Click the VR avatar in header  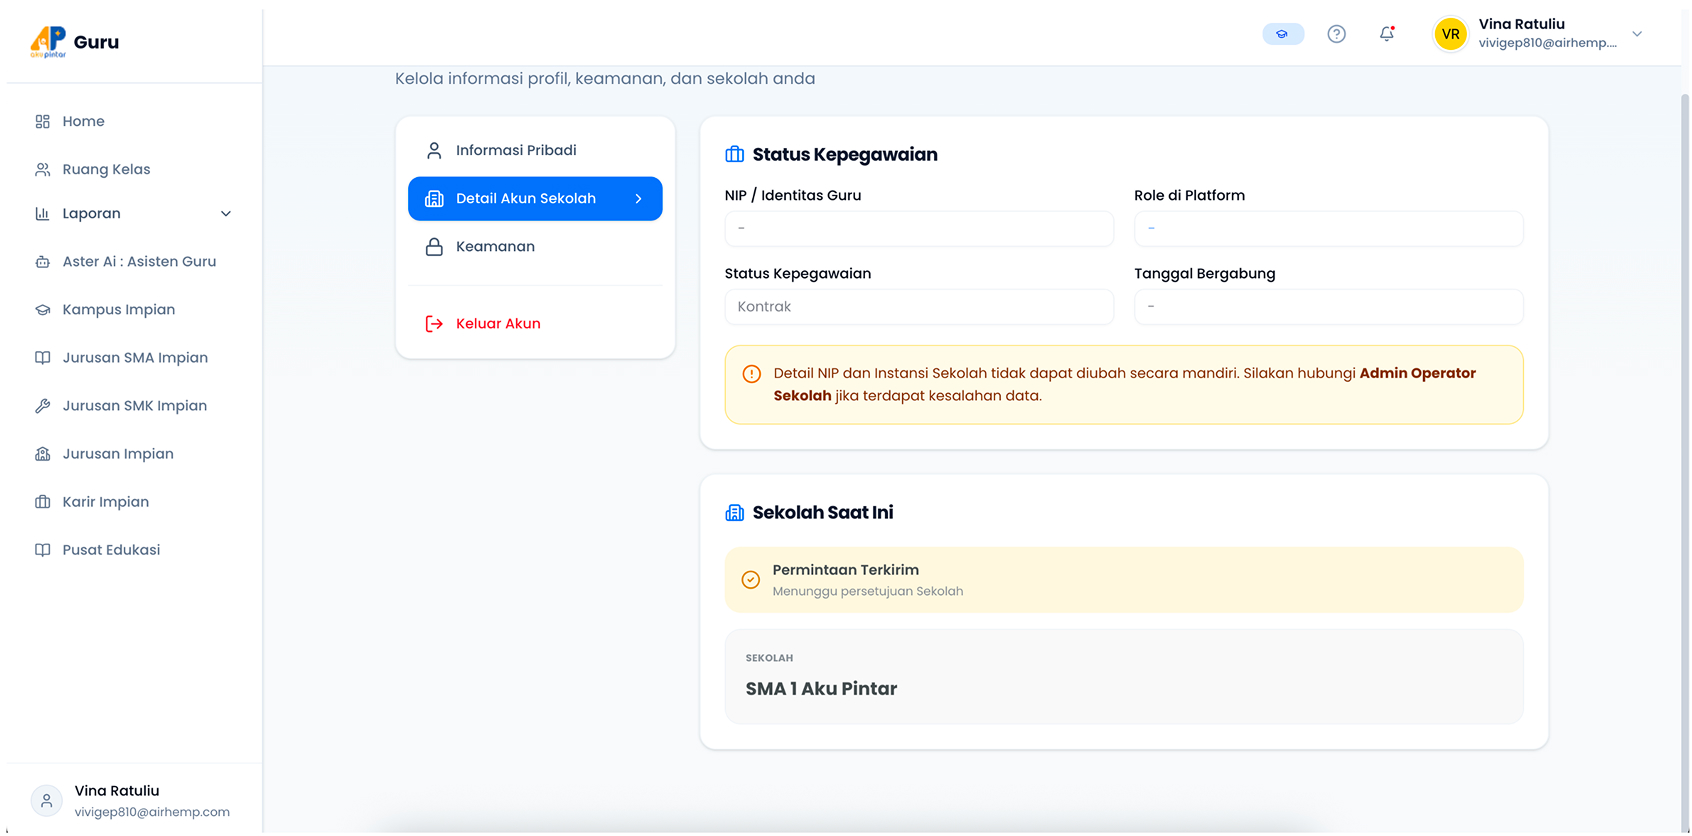[1450, 34]
